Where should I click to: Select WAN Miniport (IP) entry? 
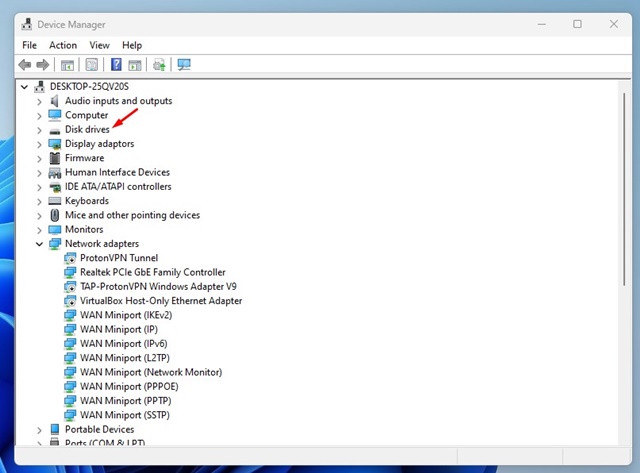[x=119, y=329]
